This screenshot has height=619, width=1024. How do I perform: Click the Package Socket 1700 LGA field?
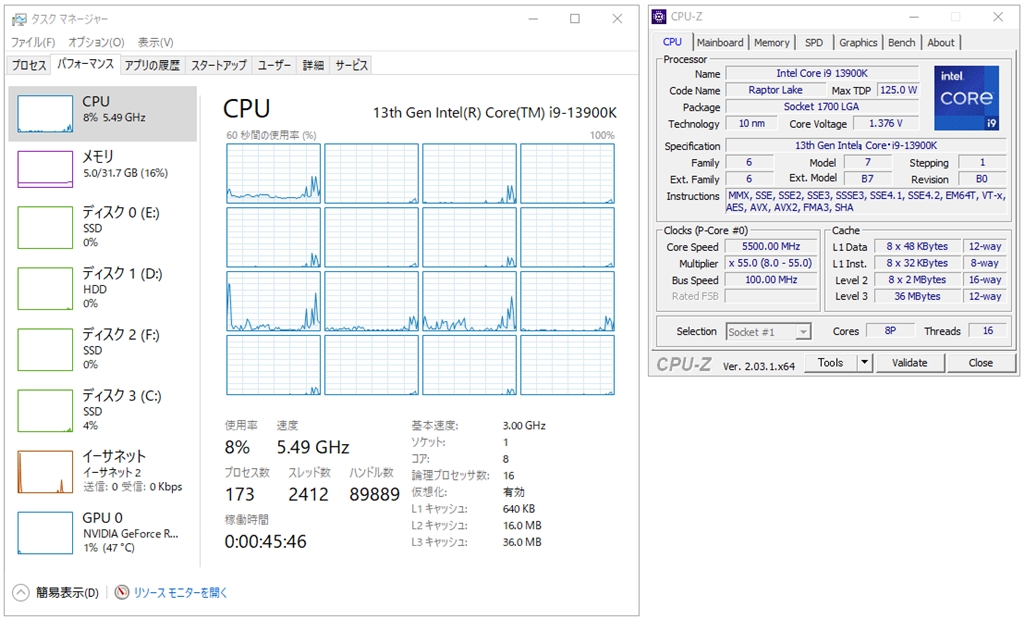click(x=822, y=106)
